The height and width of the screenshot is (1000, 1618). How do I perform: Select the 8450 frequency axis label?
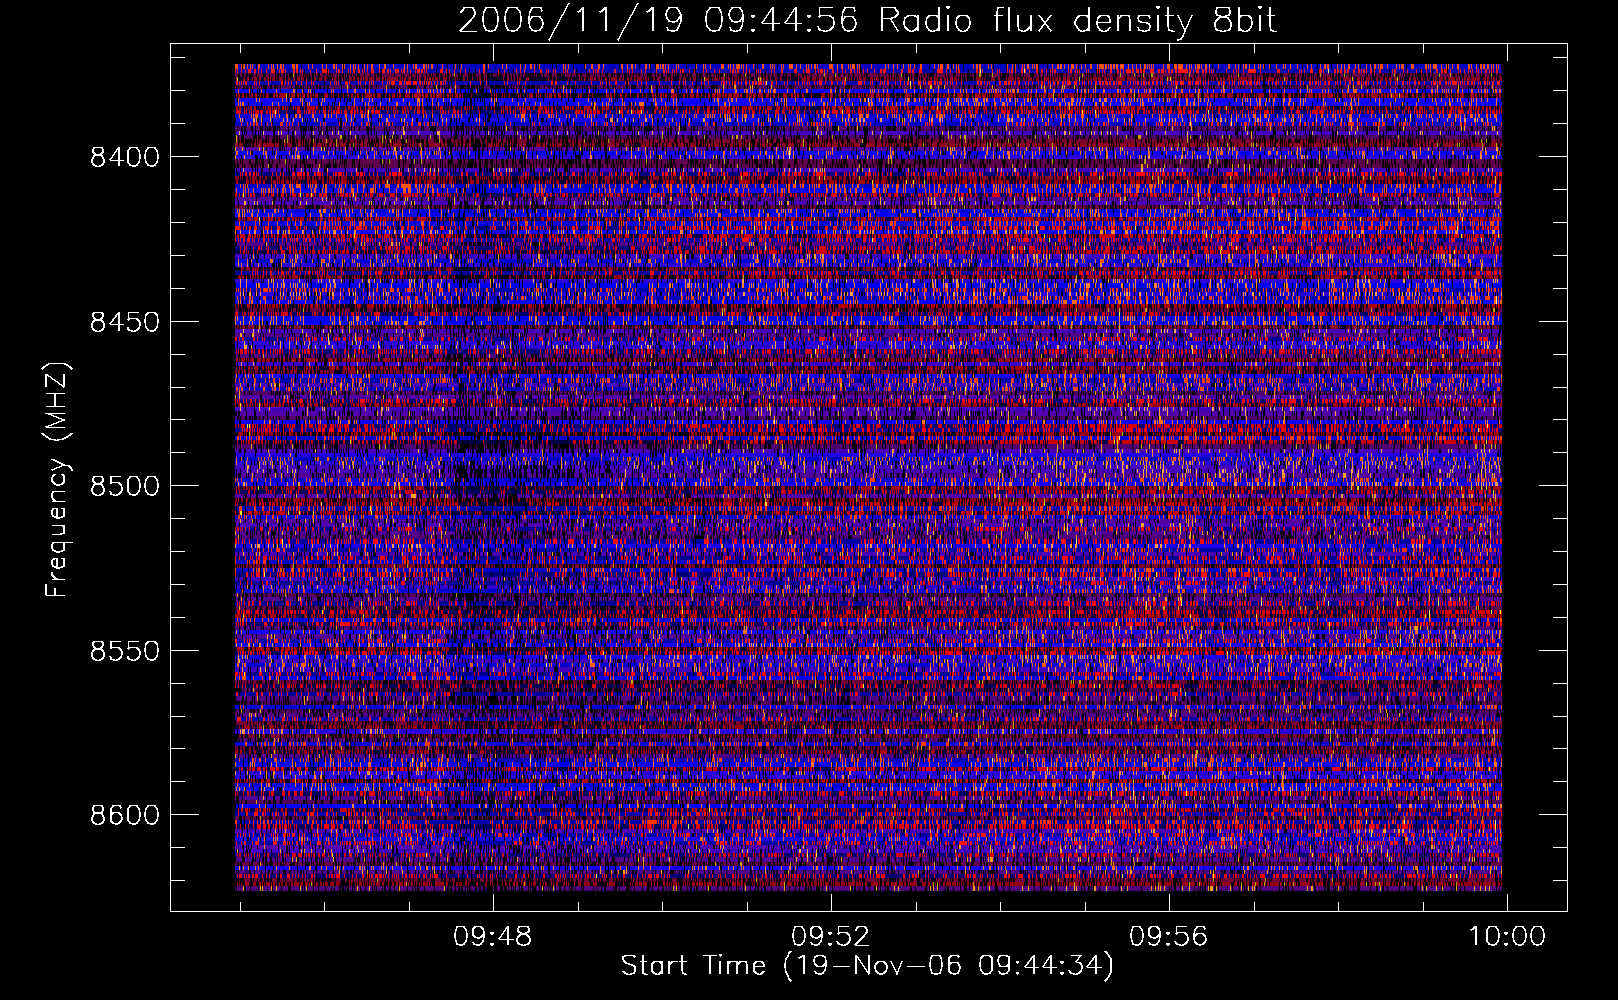click(124, 322)
